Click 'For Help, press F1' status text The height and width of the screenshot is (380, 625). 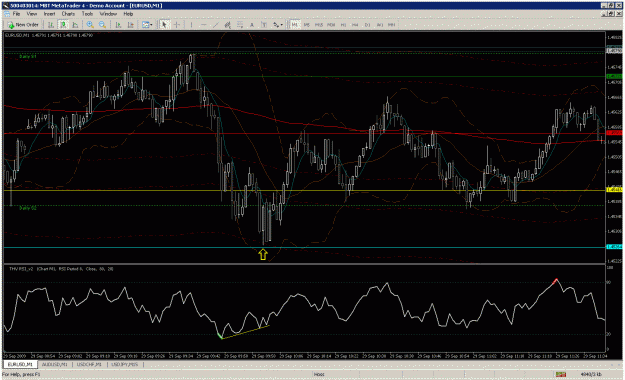point(21,374)
